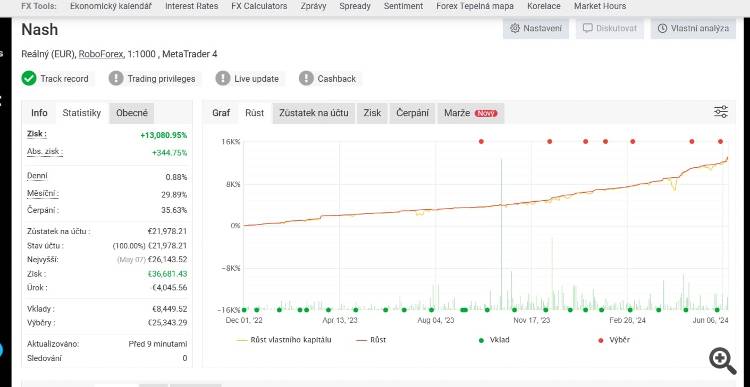Click the clock icon in Vlastní analýza

662,28
